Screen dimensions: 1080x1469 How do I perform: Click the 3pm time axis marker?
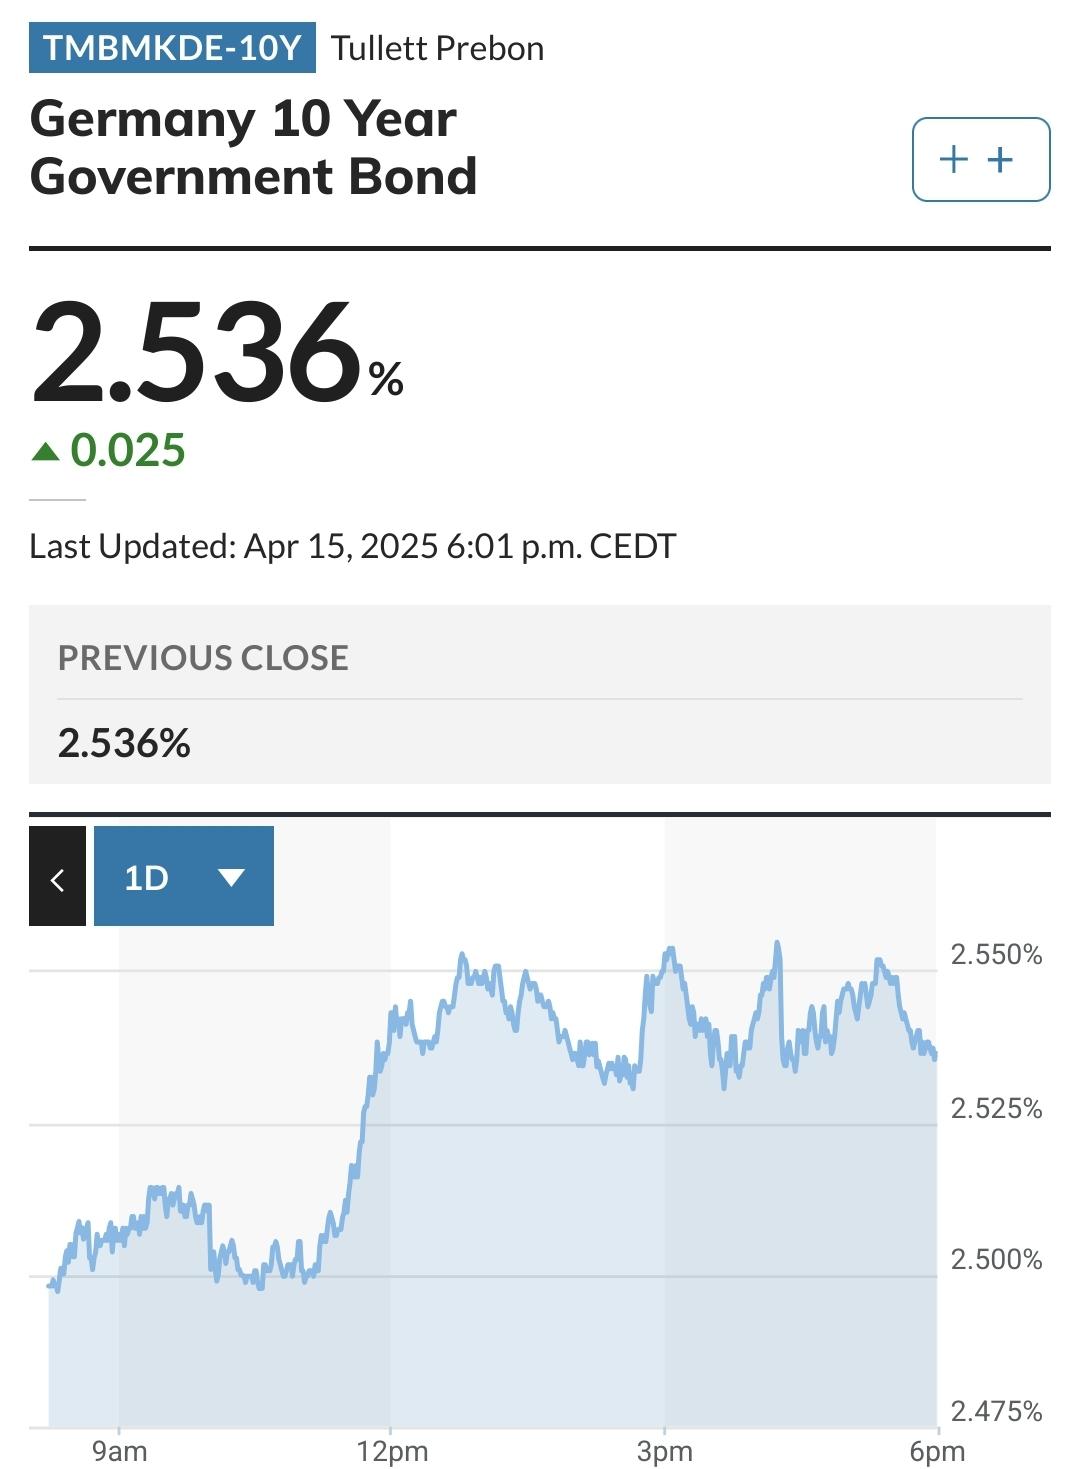[x=664, y=1451]
